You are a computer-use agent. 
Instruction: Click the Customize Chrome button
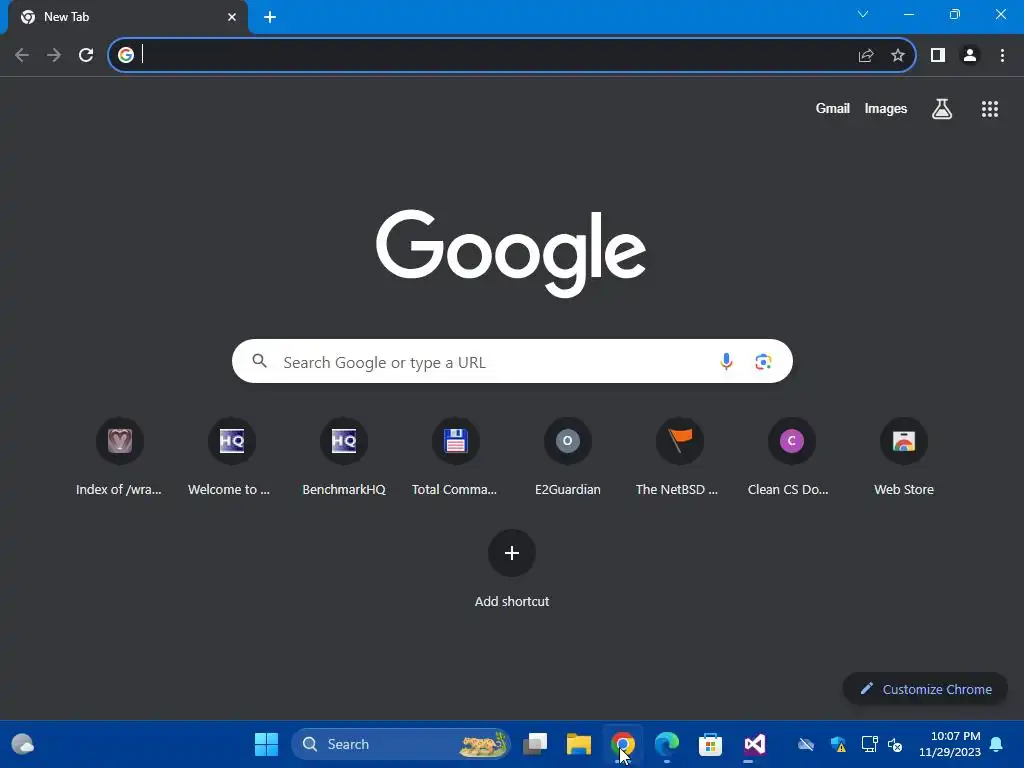(925, 689)
